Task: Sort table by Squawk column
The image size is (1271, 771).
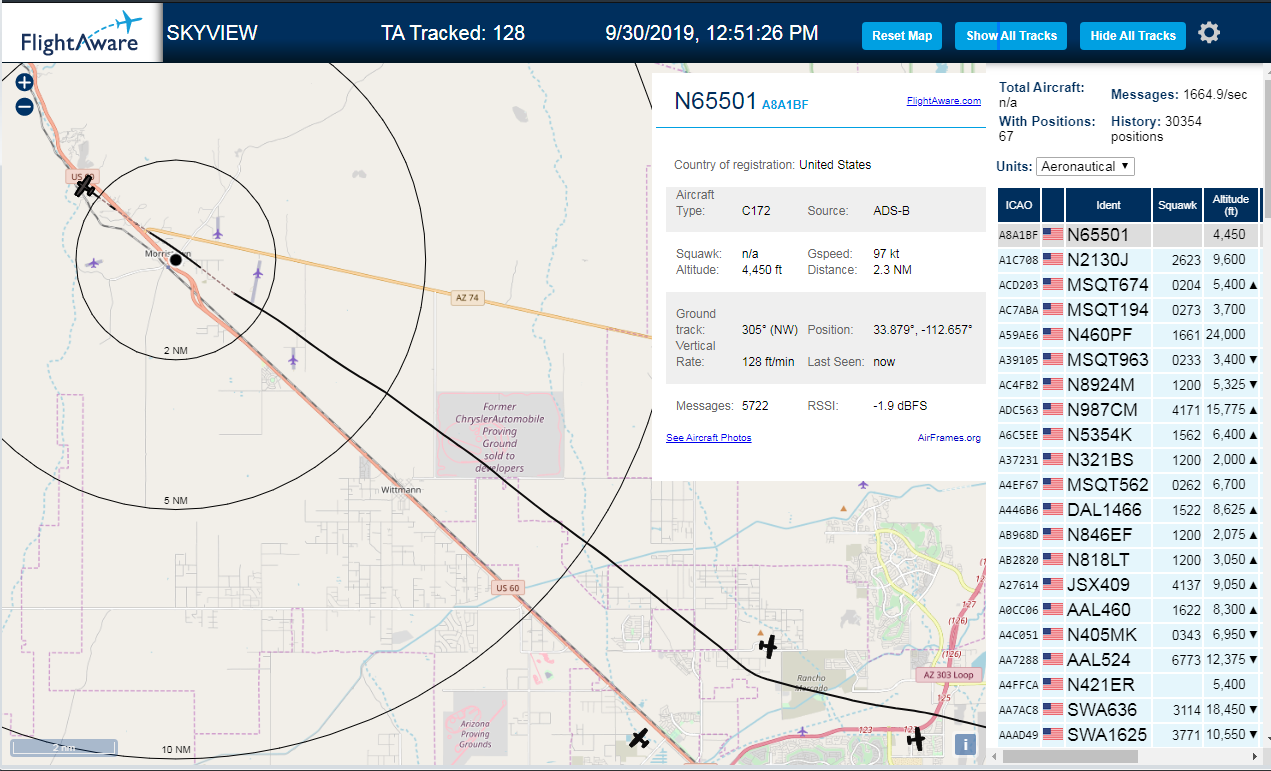Action: coord(1176,205)
